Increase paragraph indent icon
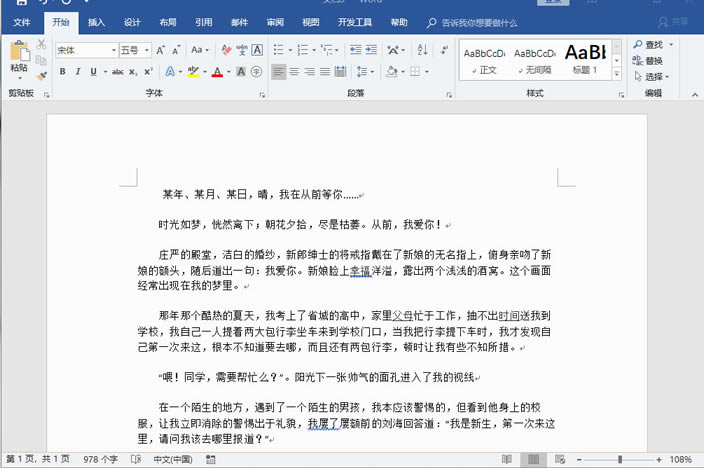The width and height of the screenshot is (704, 468). pyautogui.click(x=371, y=50)
